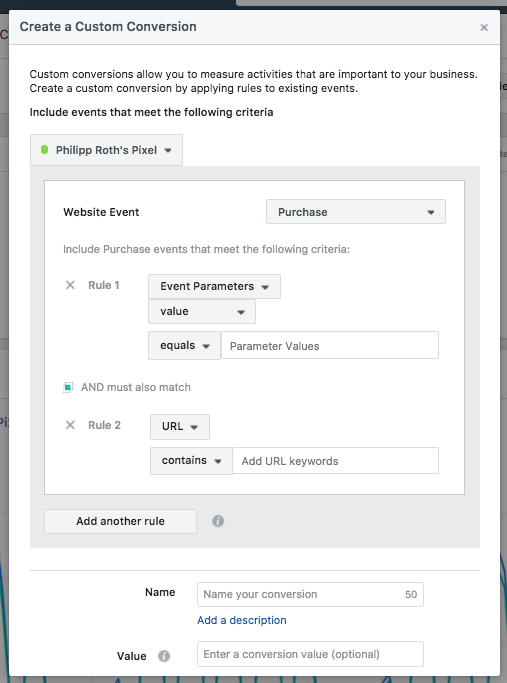The image size is (507, 683).
Task: Open the value parameter dropdown
Action: (202, 311)
